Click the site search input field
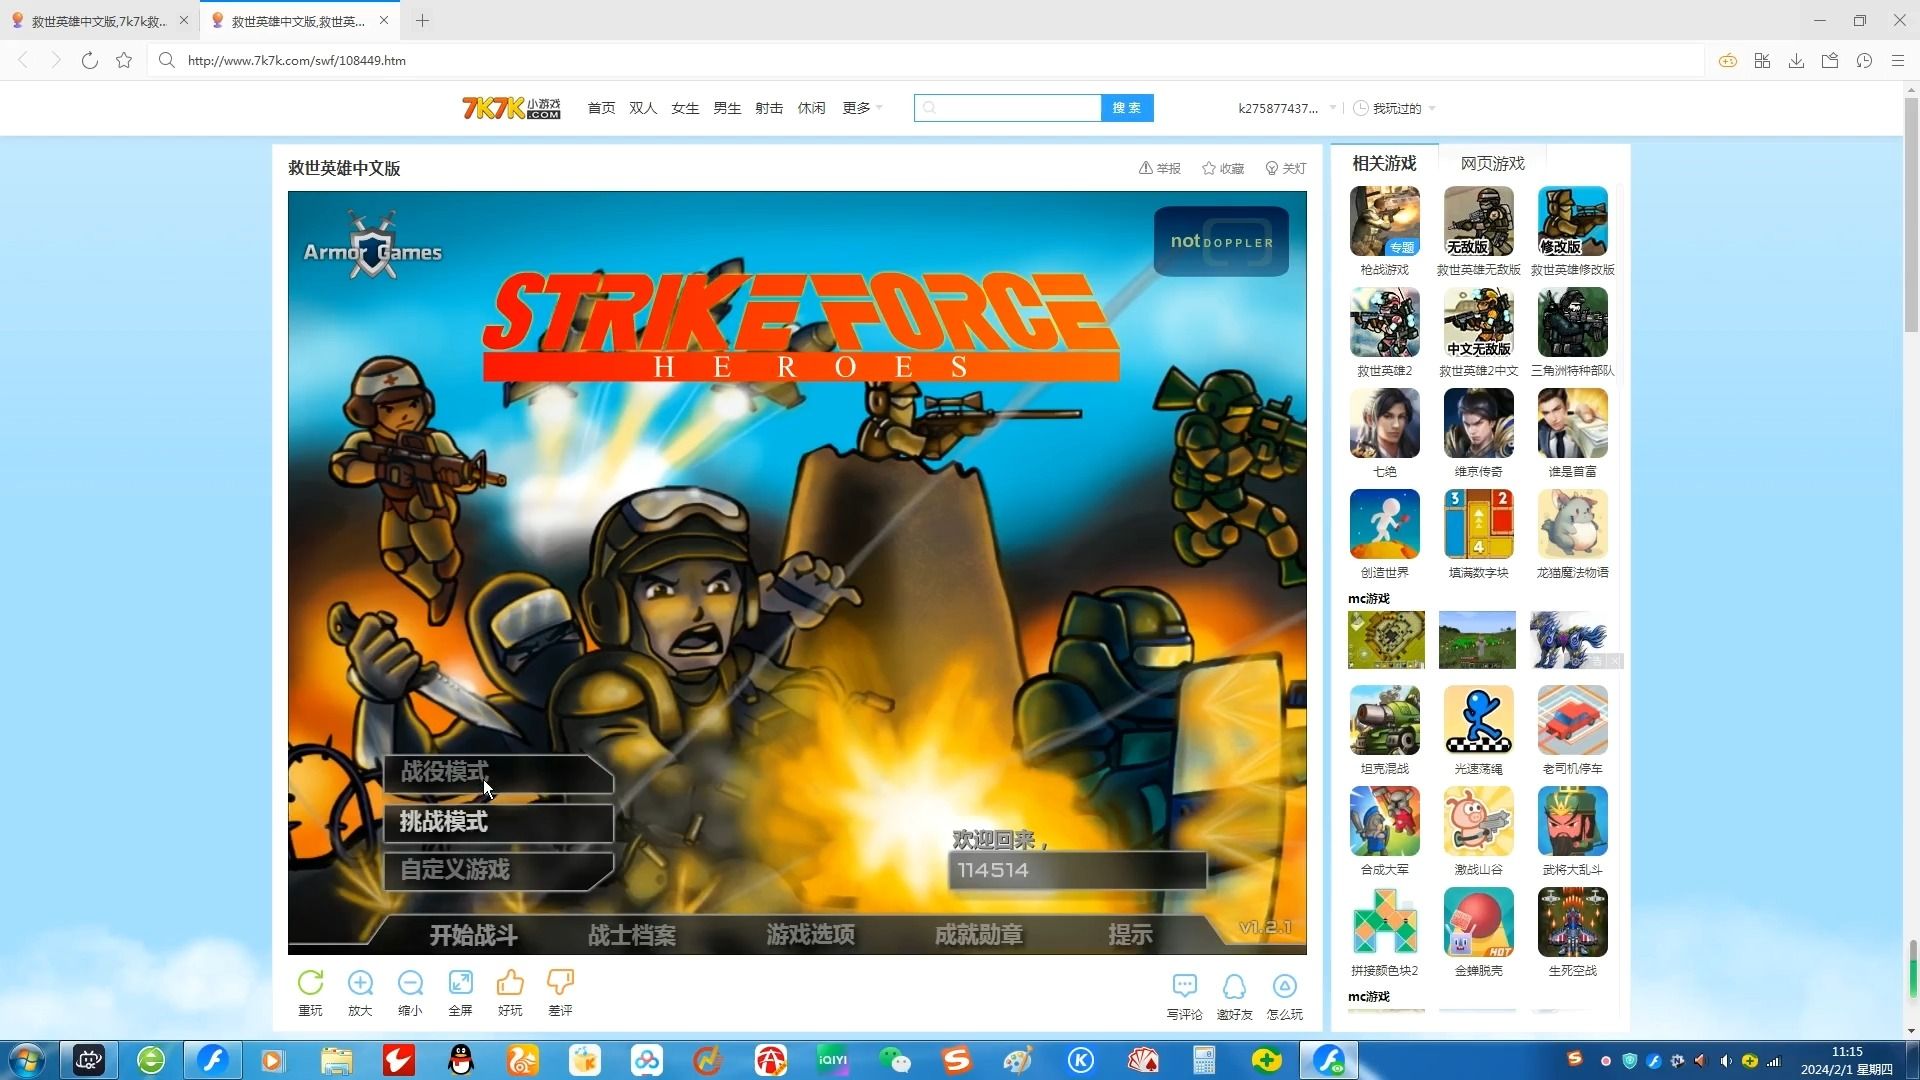1920x1080 pixels. point(1008,108)
